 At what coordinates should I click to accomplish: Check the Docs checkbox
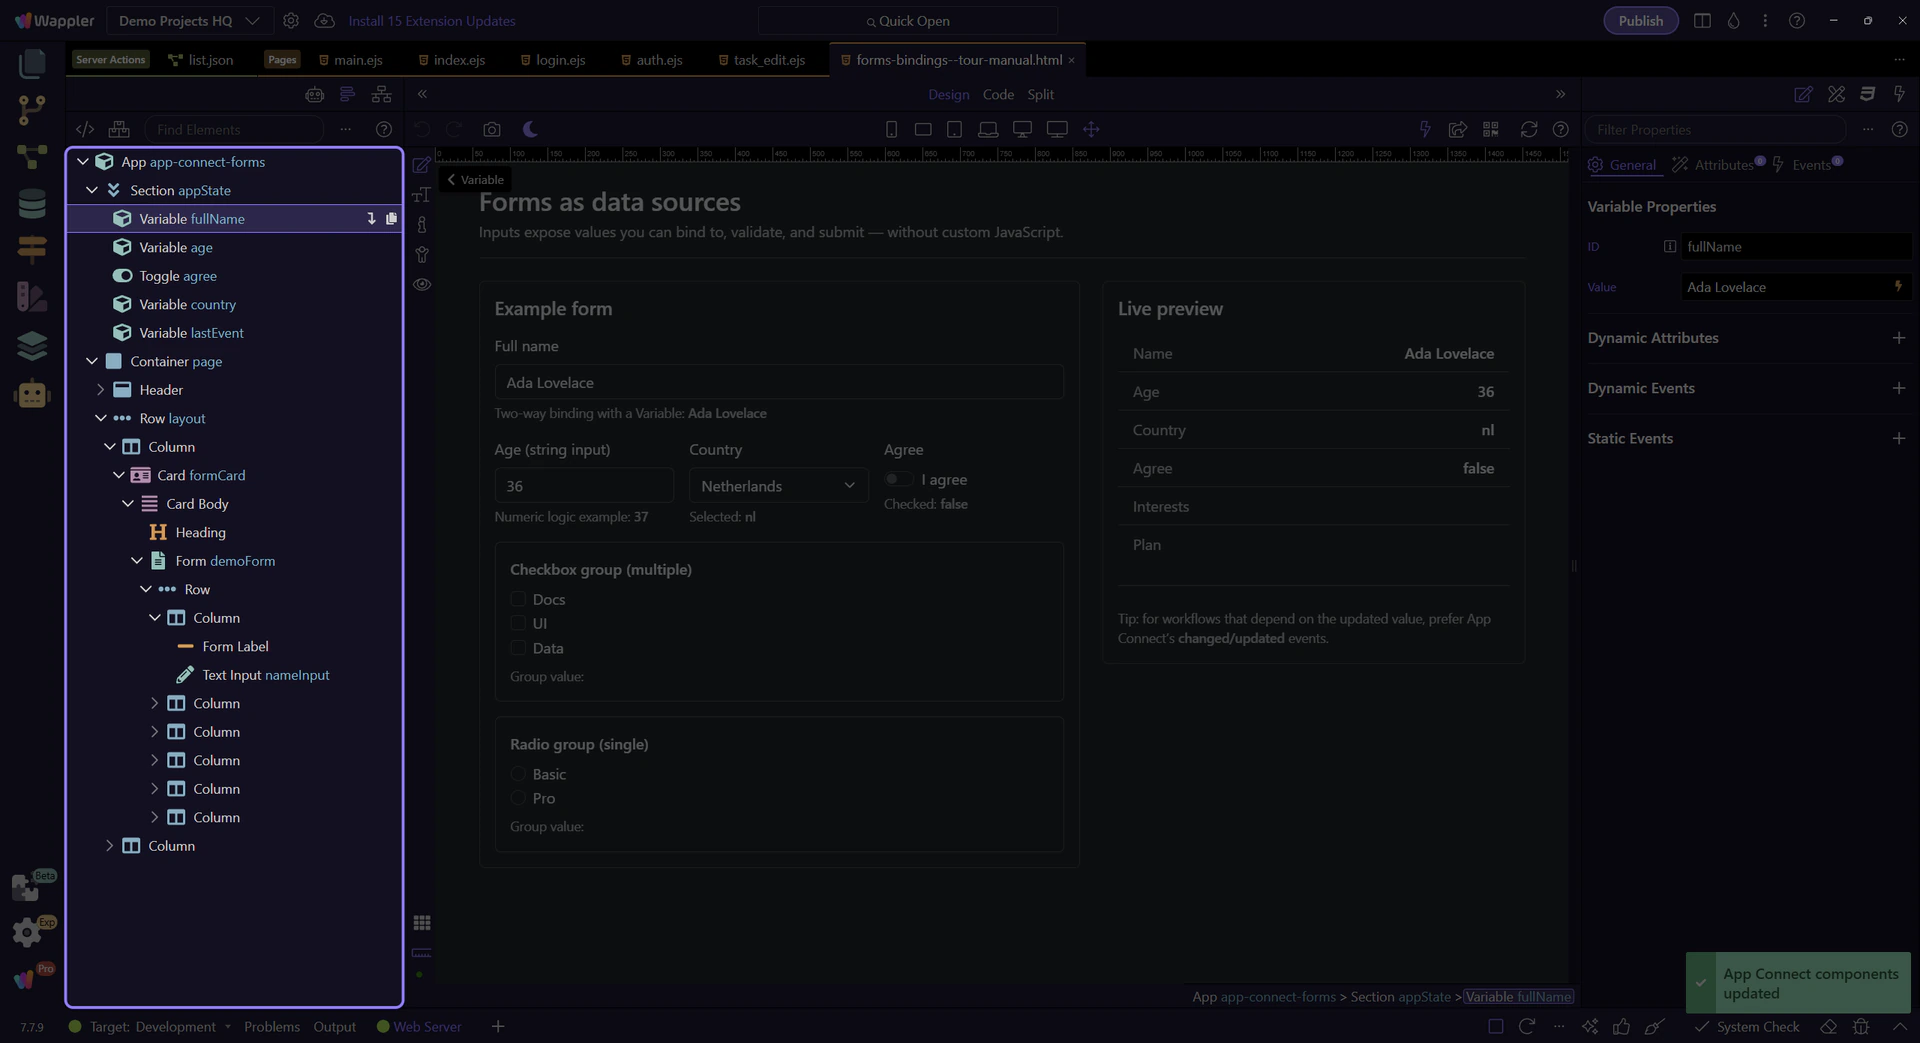(518, 599)
